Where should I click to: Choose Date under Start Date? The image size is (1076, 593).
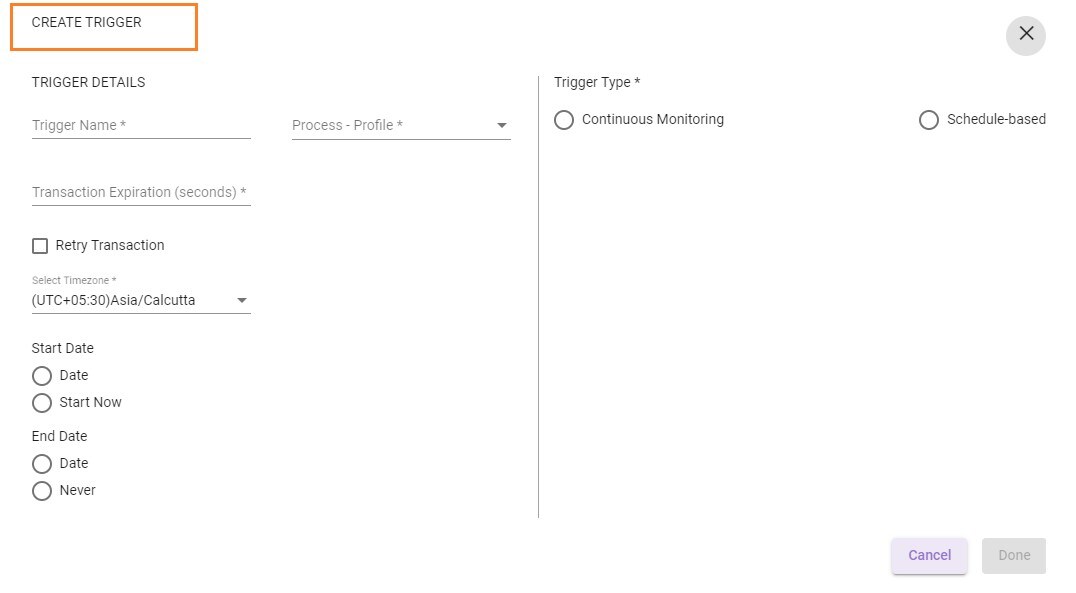(42, 375)
